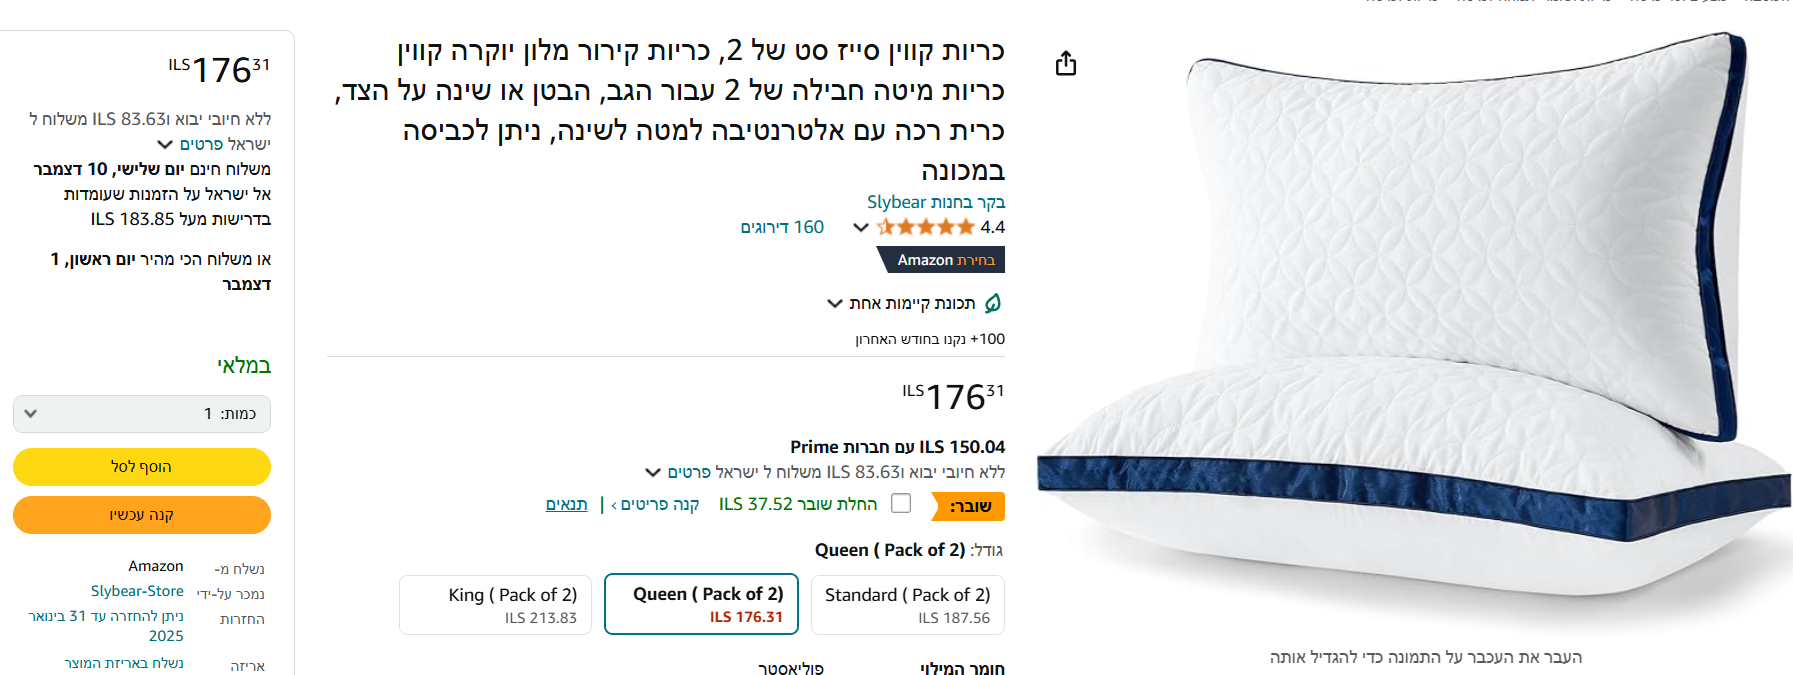Click the main pillow product image
Screen dimensions: 1793x675
point(1414,330)
